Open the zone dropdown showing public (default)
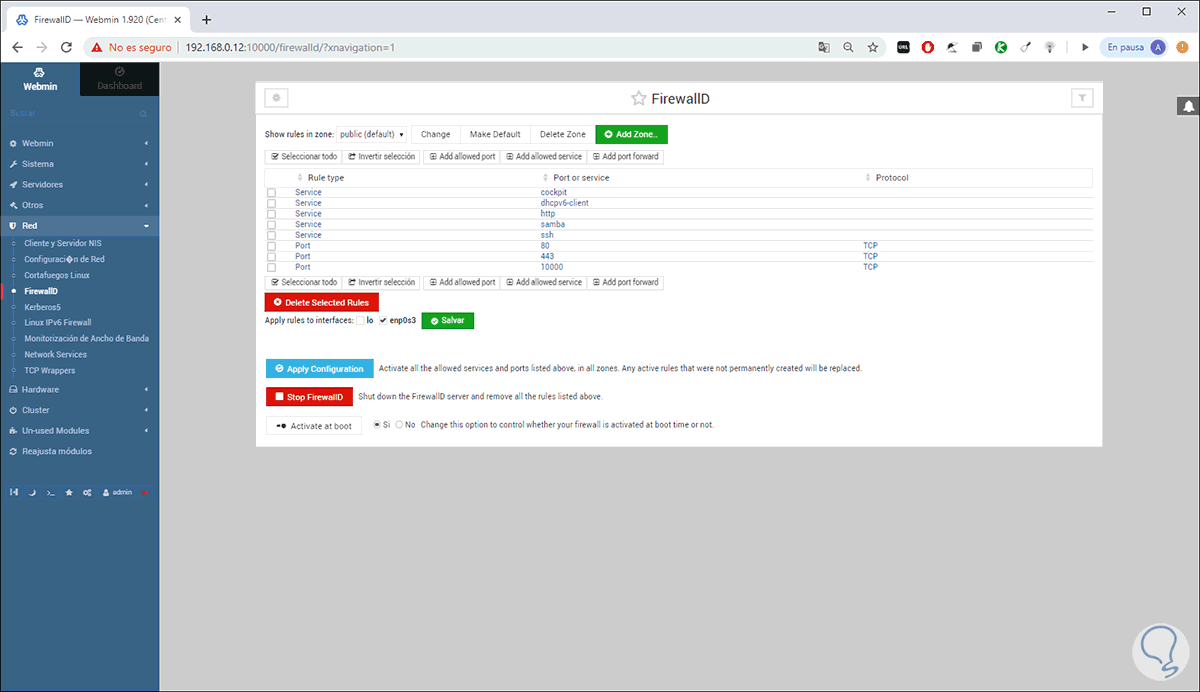The height and width of the screenshot is (692, 1200). [x=371, y=134]
